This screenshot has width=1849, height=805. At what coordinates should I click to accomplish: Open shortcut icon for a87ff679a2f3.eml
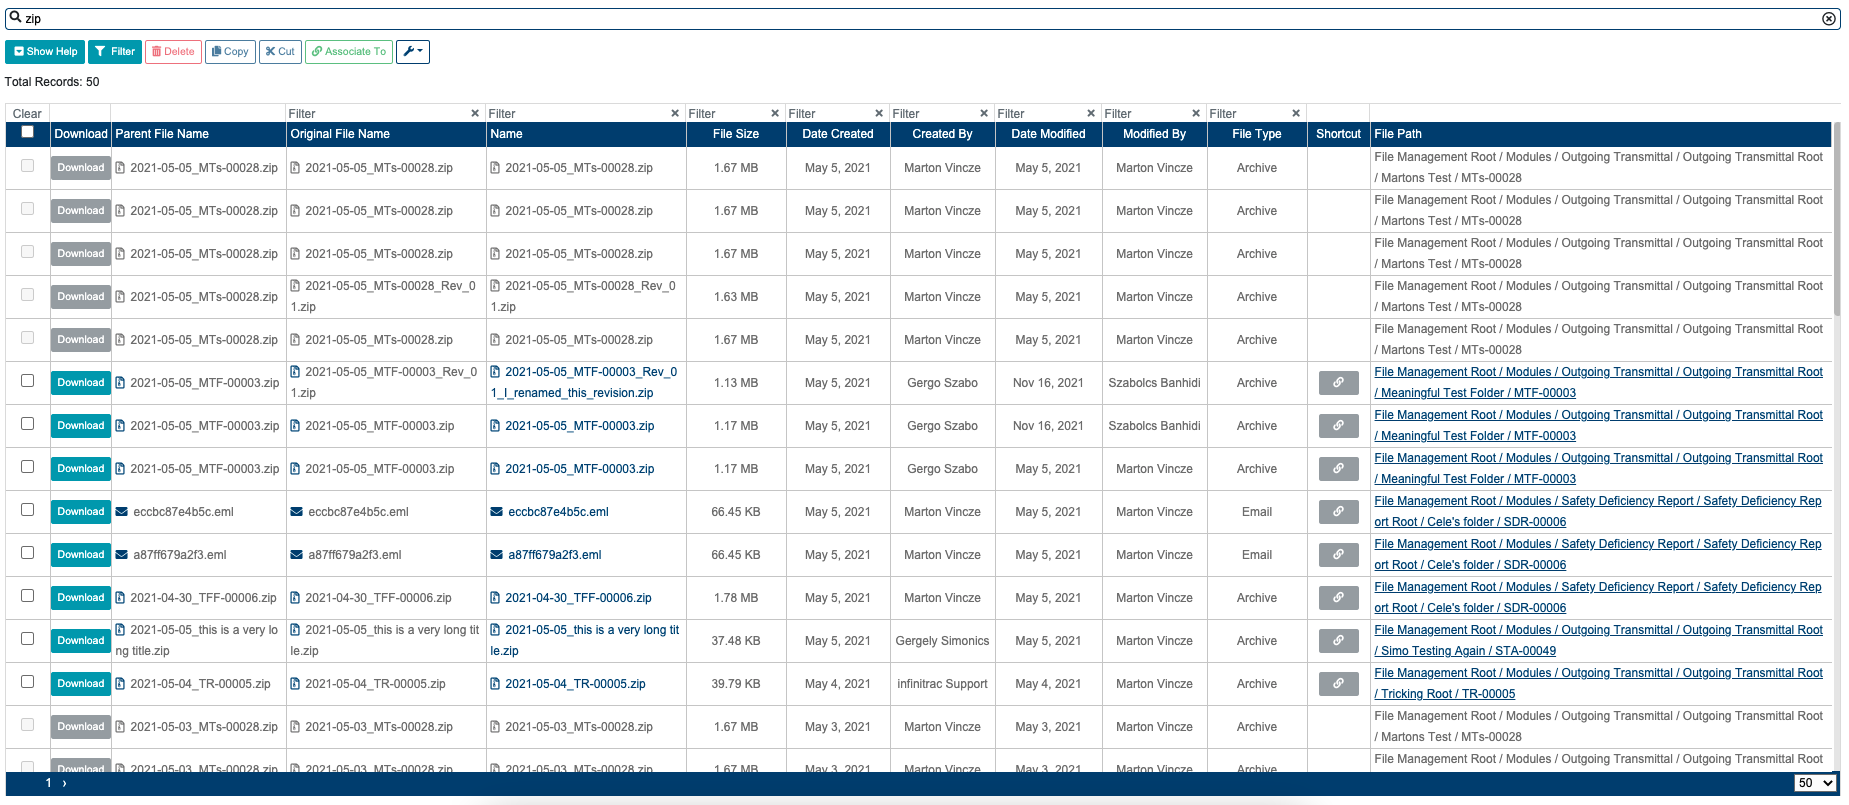[1338, 555]
